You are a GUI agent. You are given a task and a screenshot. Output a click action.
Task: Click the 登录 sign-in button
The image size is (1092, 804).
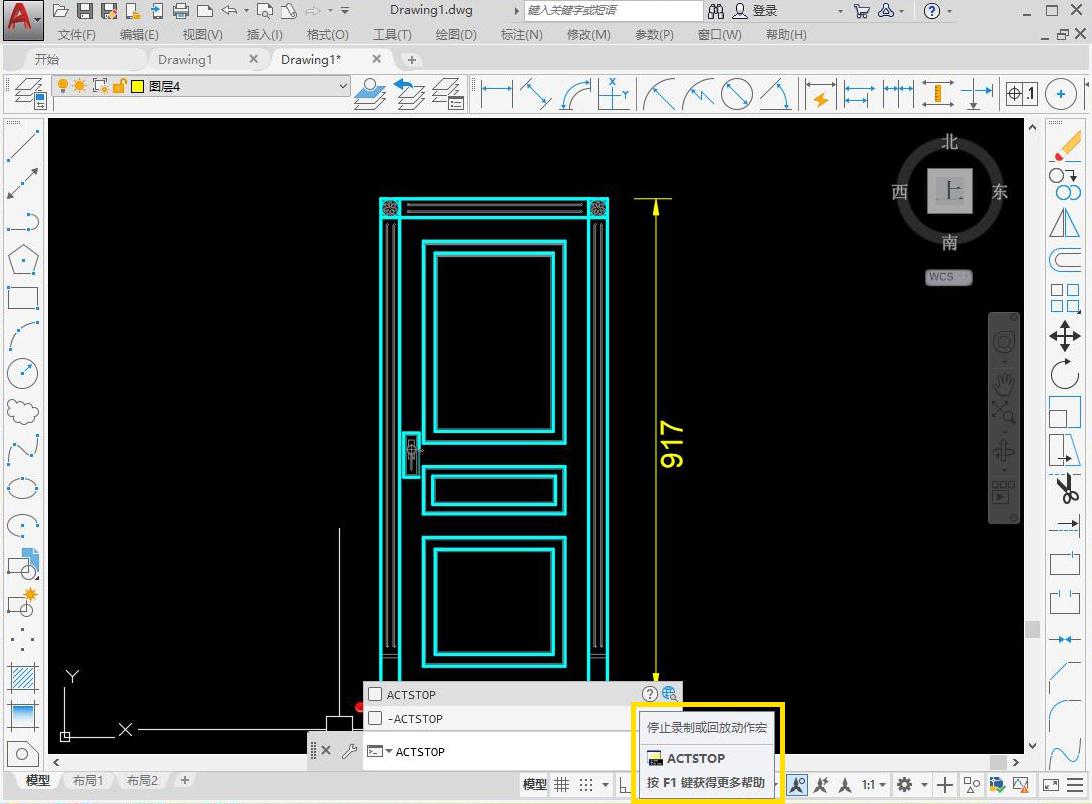764,11
